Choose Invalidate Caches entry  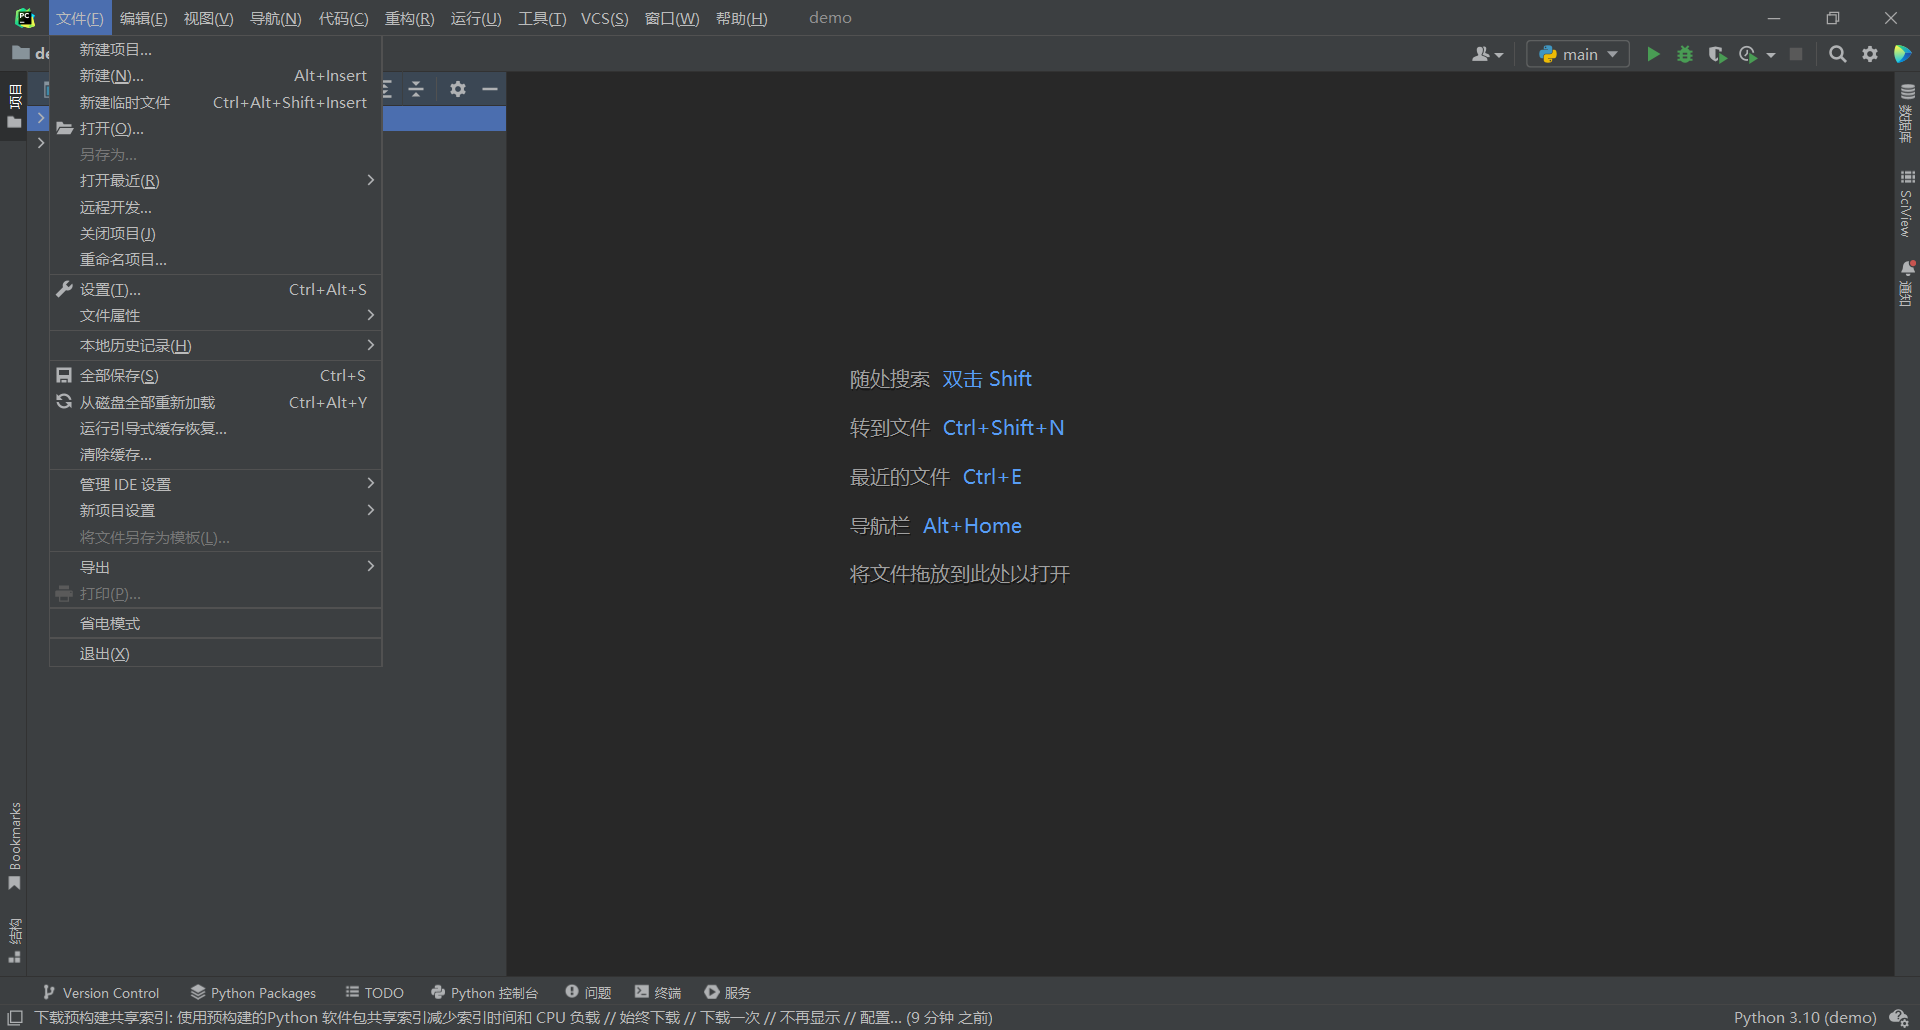(216, 455)
